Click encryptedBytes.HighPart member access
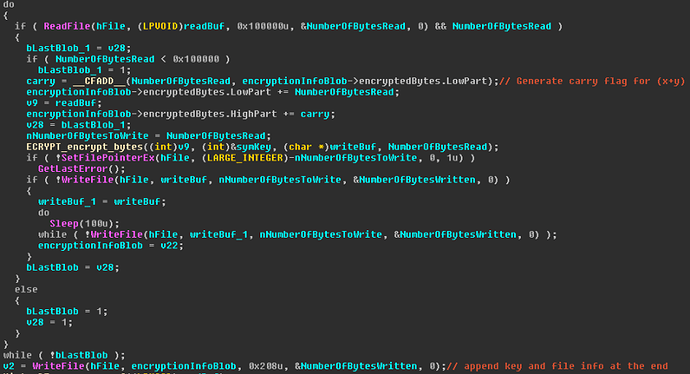Image resolution: width=690 pixels, height=374 pixels. point(210,114)
